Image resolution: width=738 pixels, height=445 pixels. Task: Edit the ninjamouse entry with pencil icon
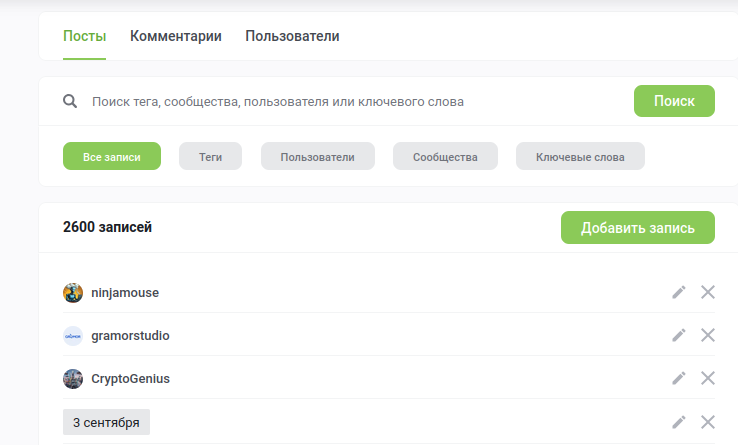679,292
